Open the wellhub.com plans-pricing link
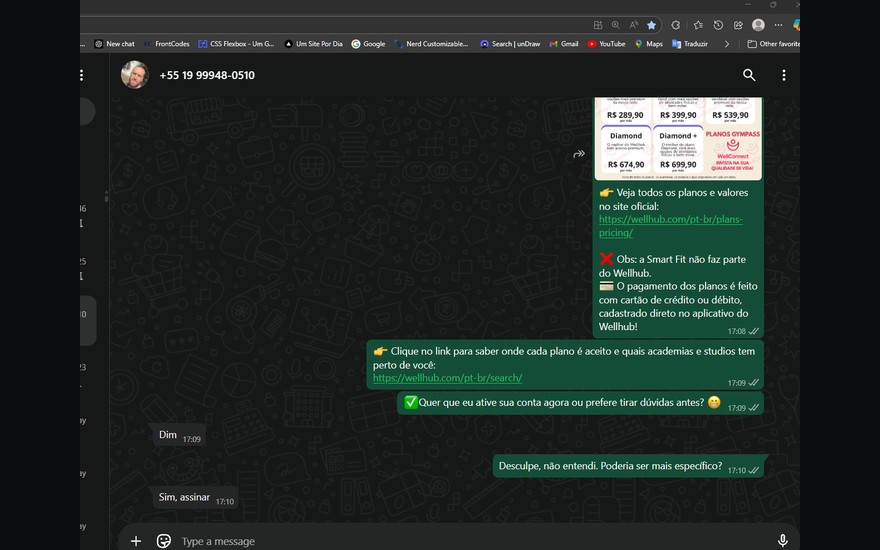Viewport: 880px width, 550px height. pos(671,226)
